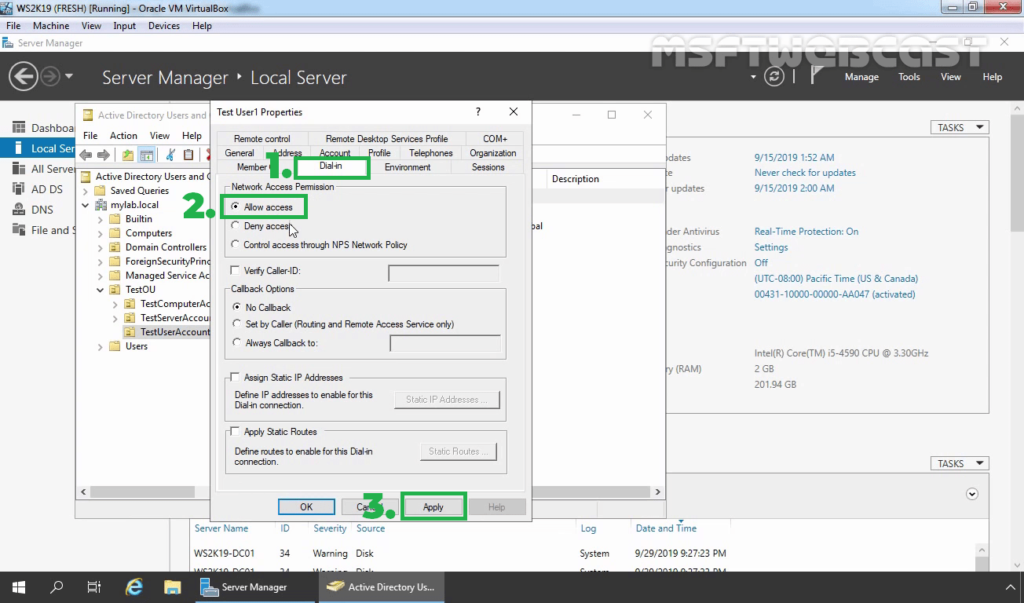This screenshot has width=1024, height=603.
Task: Click the back arrow in AD Users toolbar
Action: point(86,155)
